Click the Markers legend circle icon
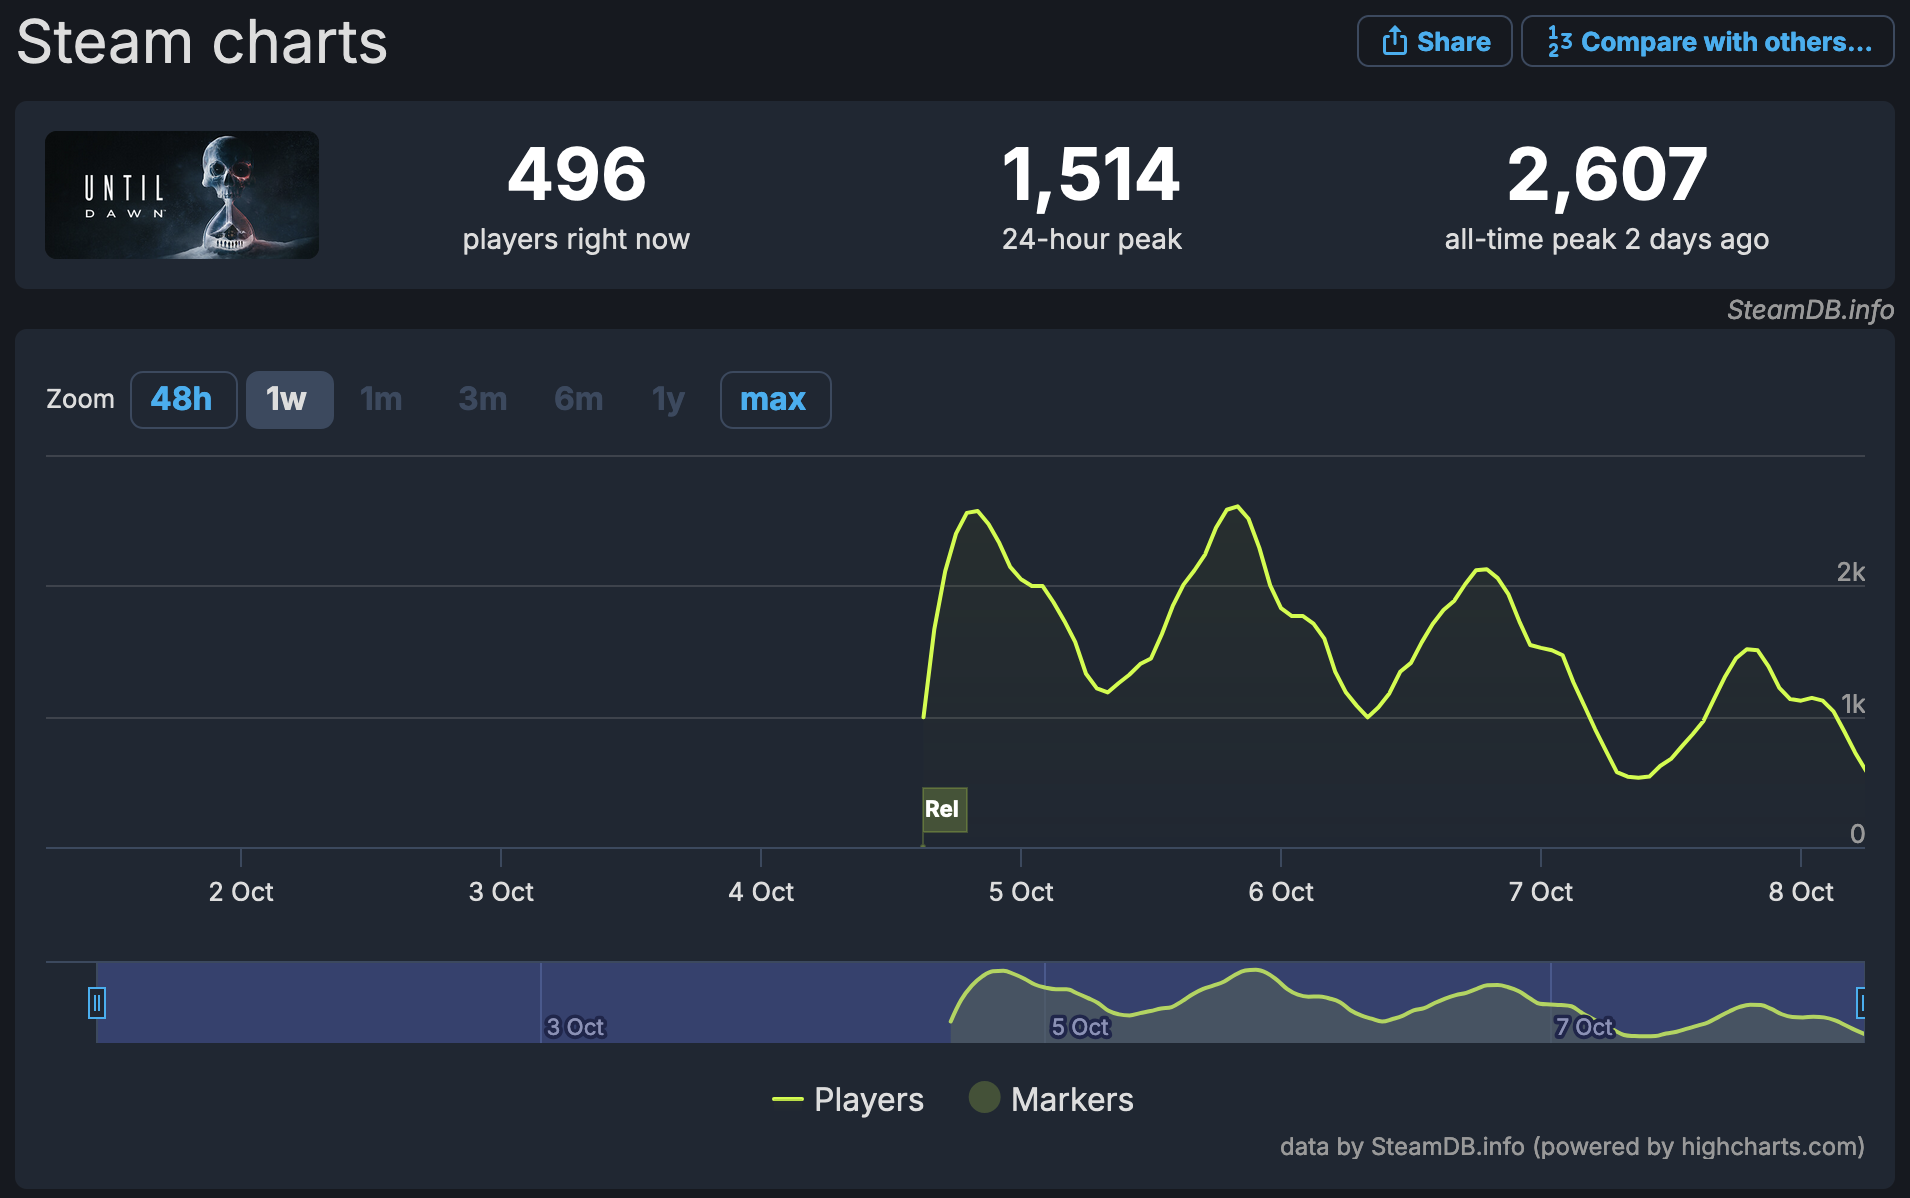 [x=984, y=1098]
